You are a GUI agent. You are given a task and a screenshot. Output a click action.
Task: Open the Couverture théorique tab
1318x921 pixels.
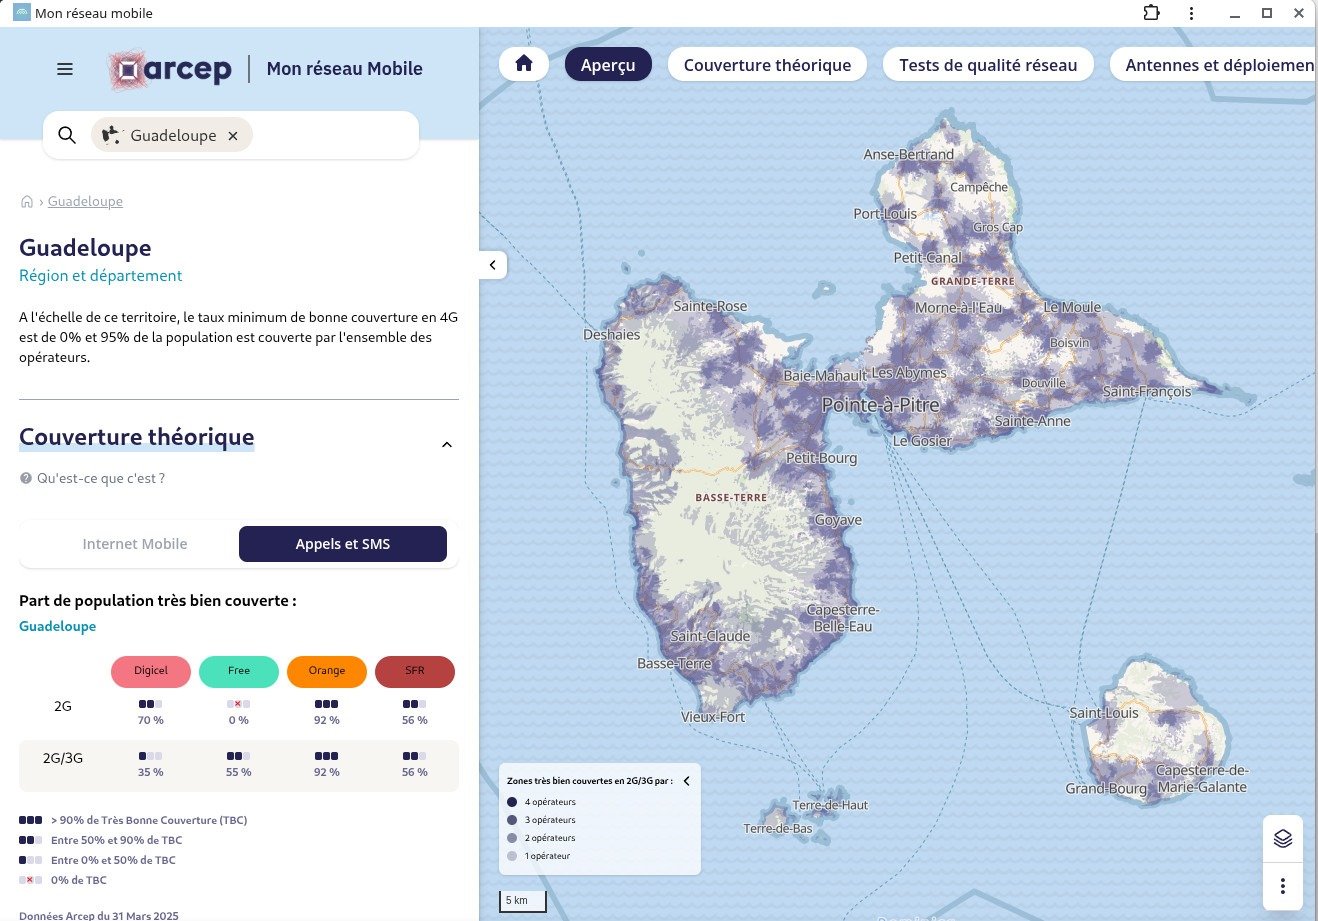[767, 65]
